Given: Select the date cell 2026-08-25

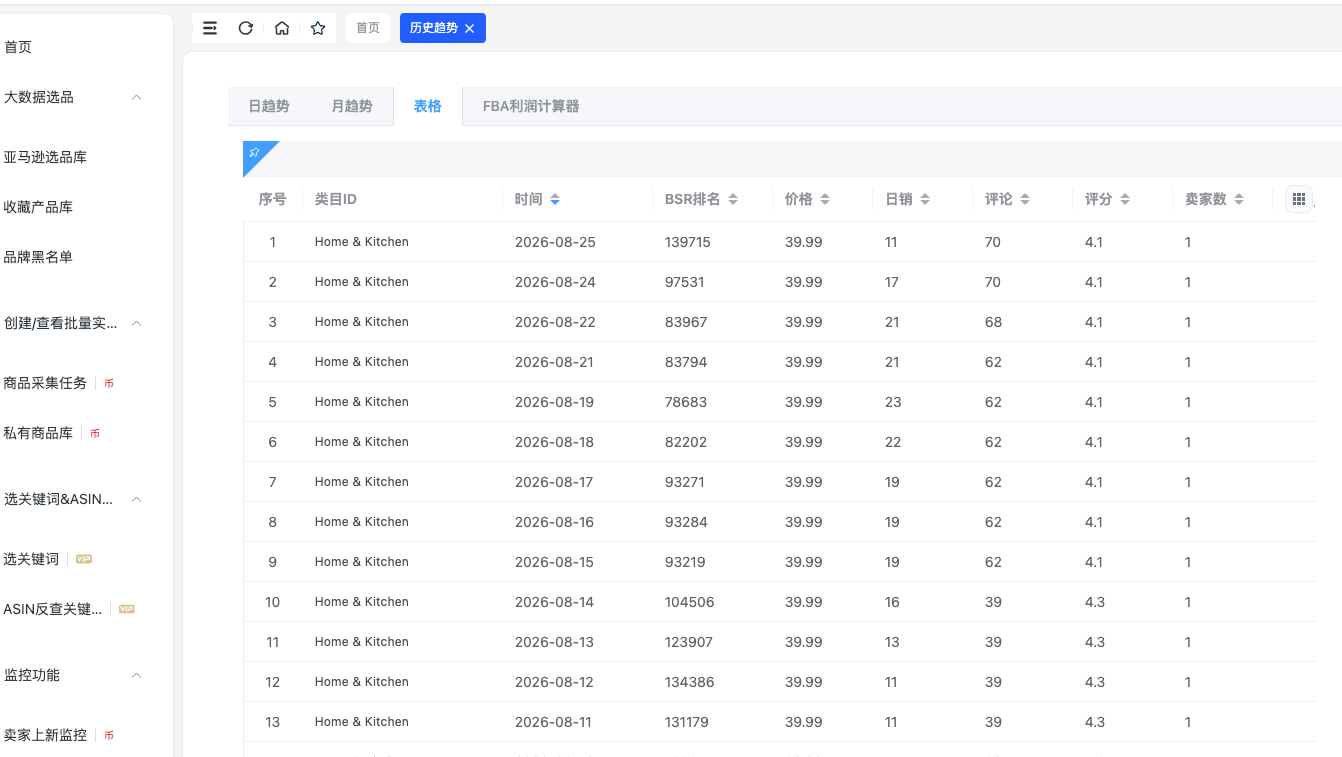Looking at the screenshot, I should click(555, 242).
